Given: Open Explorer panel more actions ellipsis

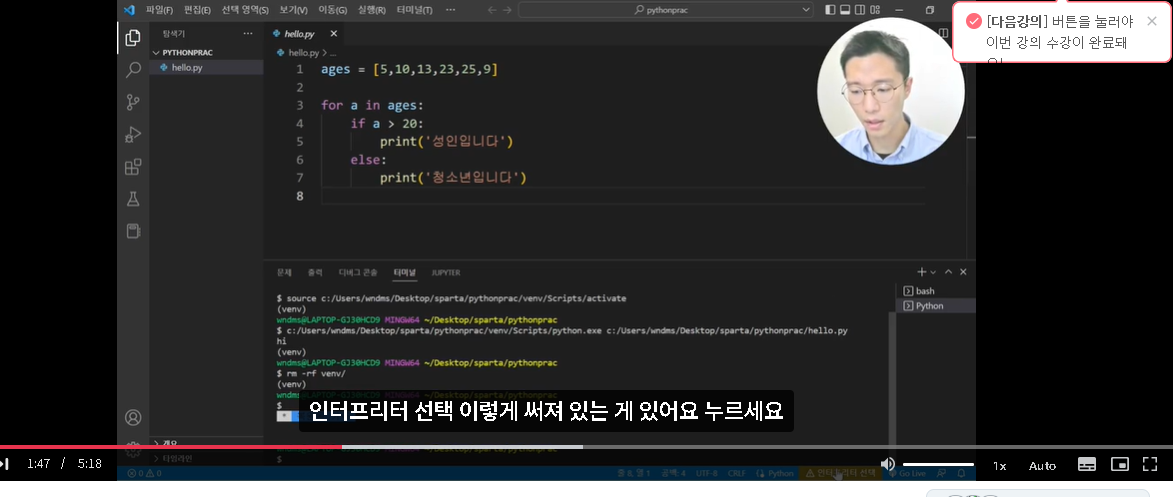Looking at the screenshot, I should coord(248,34).
